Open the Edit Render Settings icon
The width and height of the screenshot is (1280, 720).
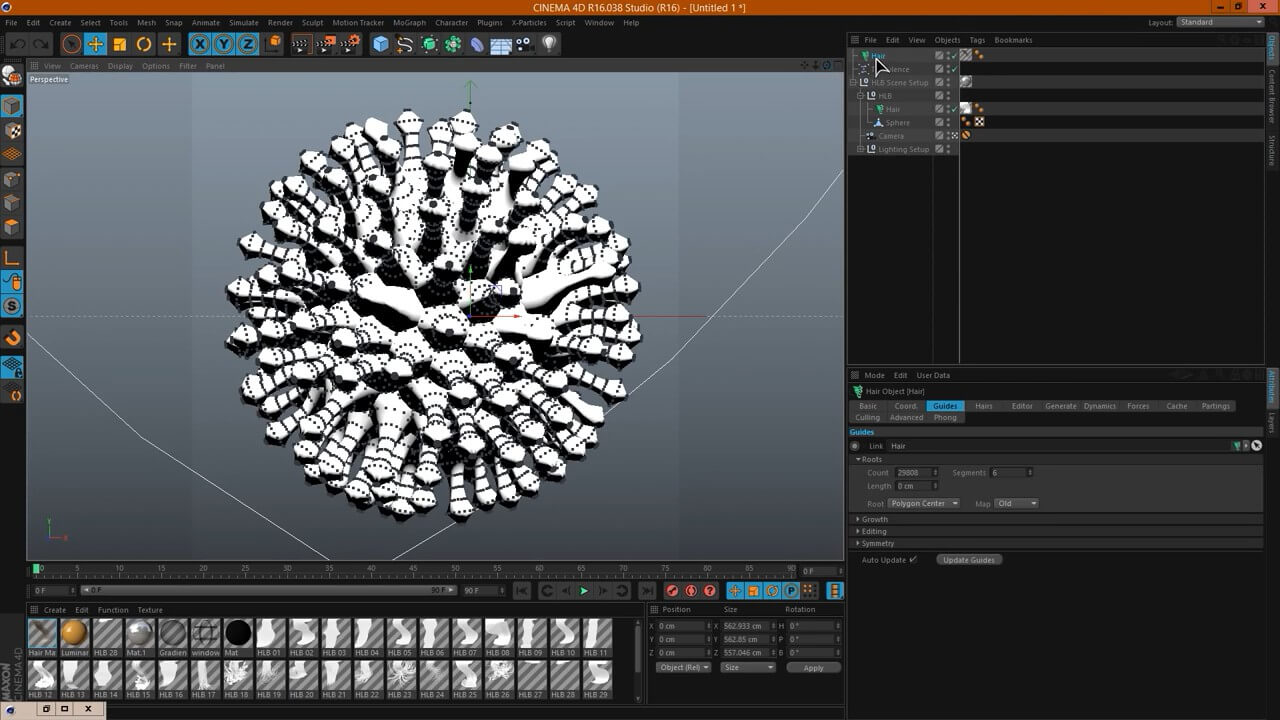(x=350, y=44)
